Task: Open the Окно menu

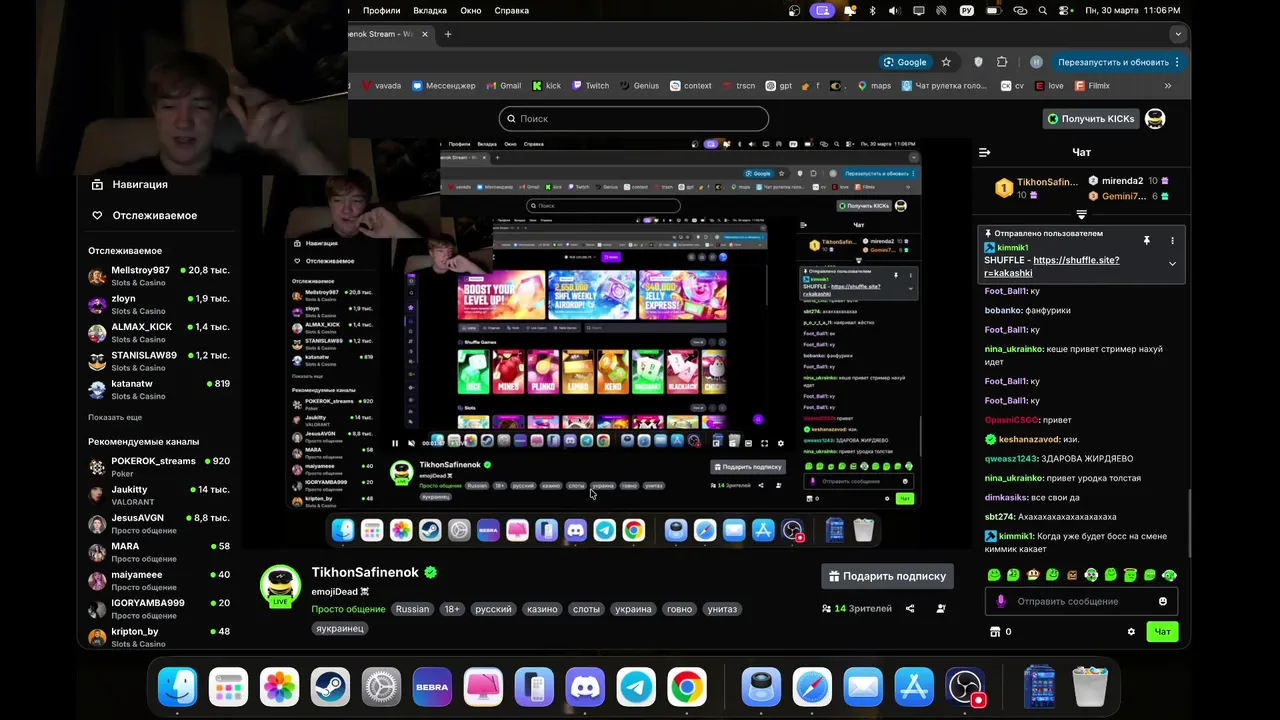Action: tap(471, 10)
